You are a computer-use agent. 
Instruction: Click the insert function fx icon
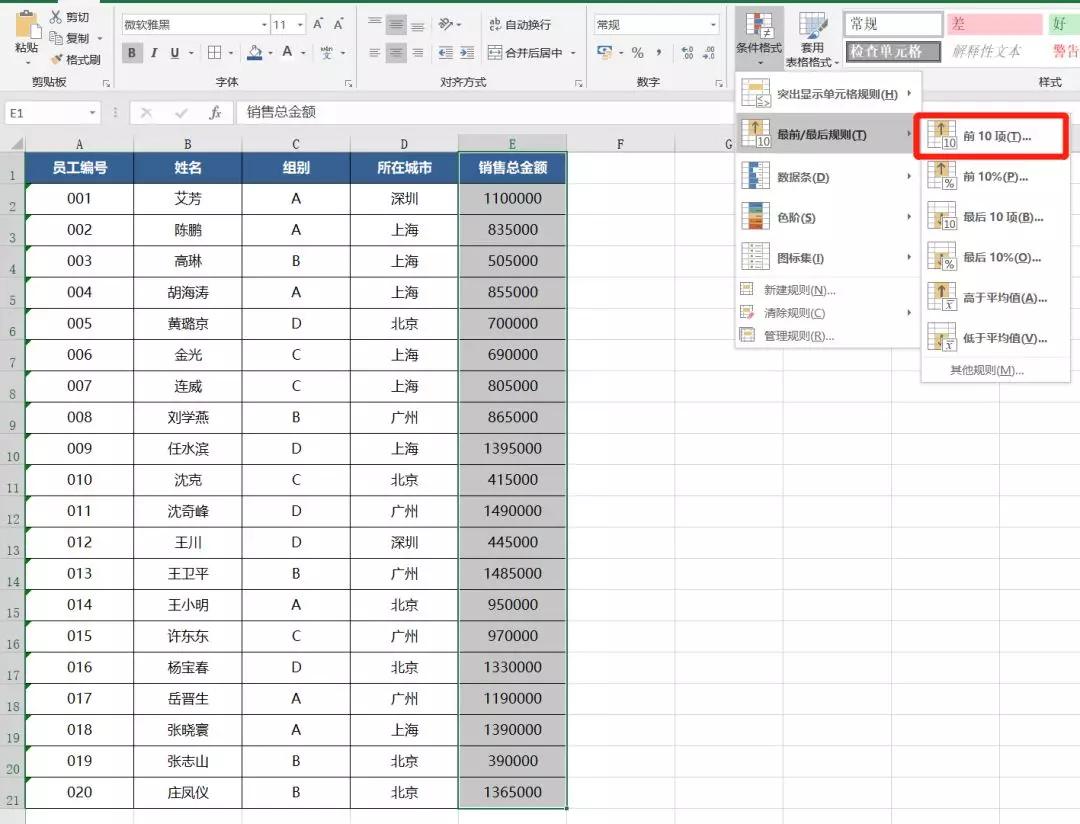coord(215,113)
